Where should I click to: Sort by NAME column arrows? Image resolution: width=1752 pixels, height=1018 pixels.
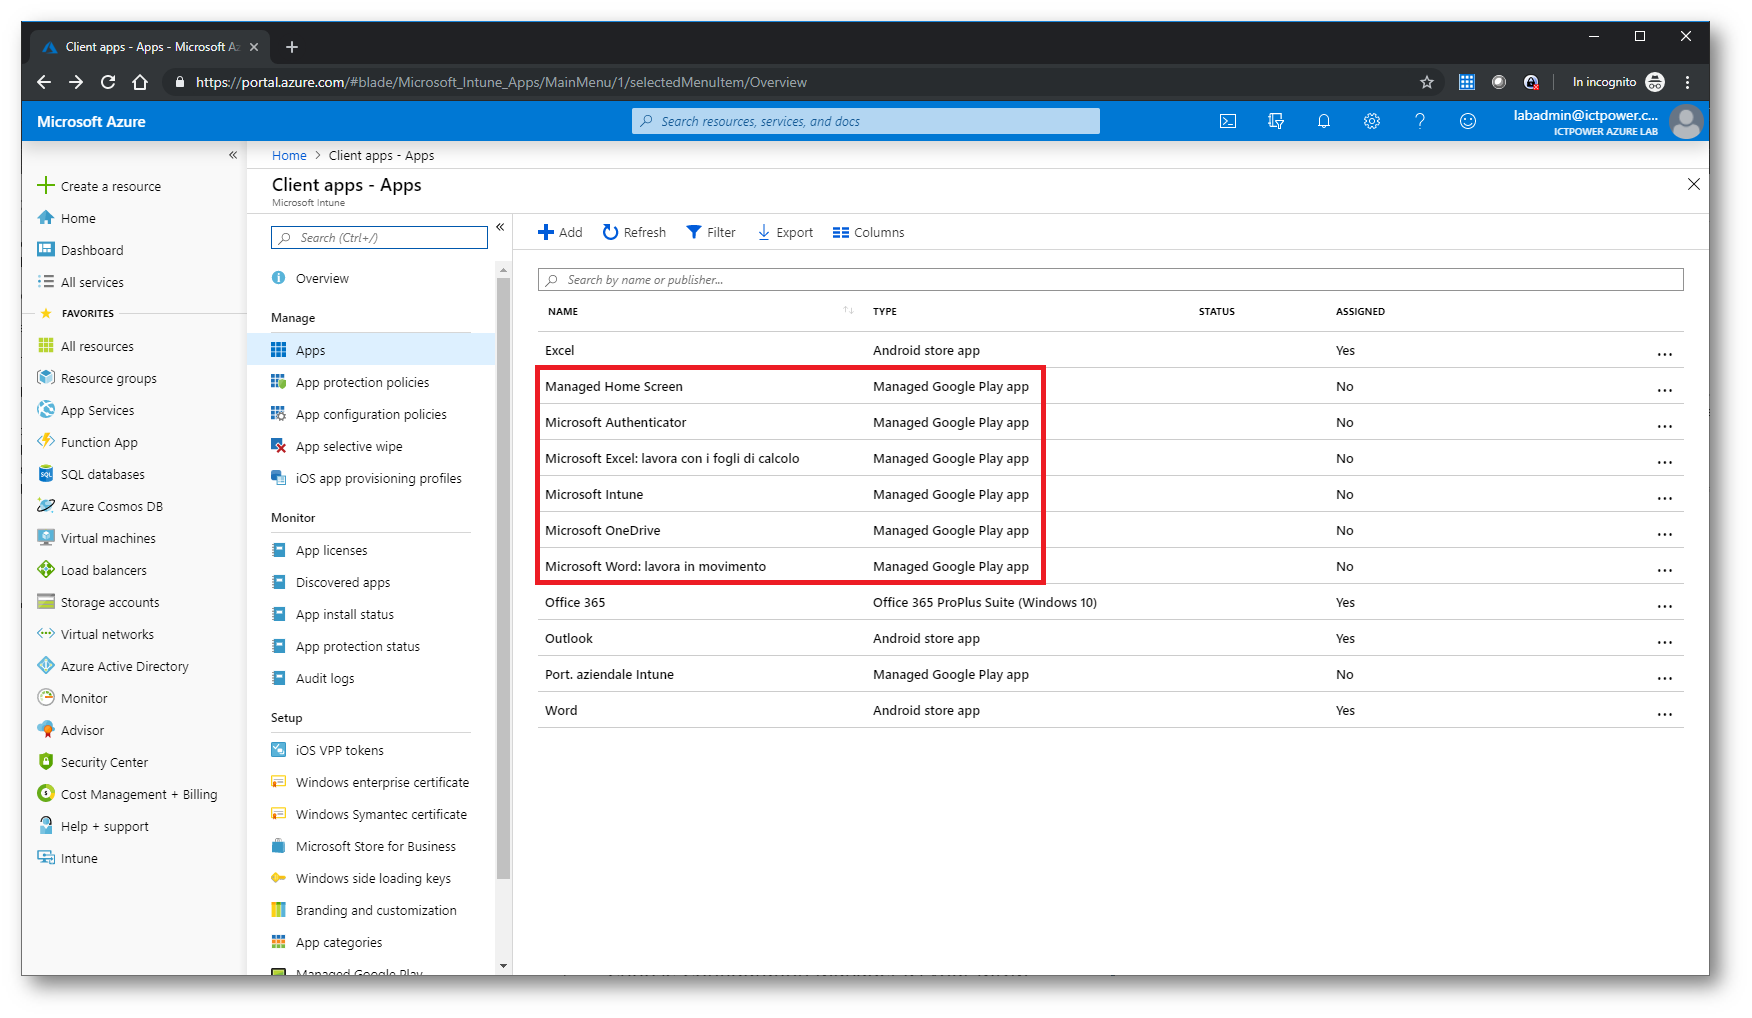848,311
